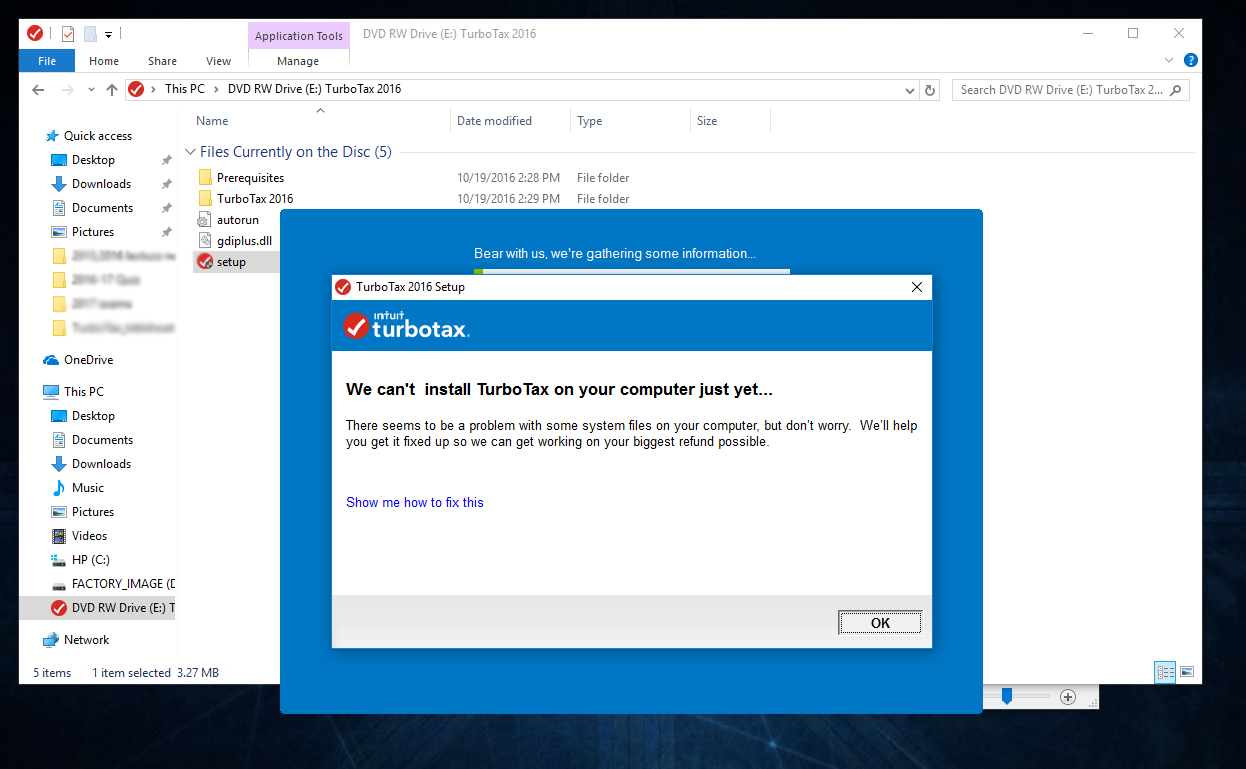This screenshot has width=1246, height=769.
Task: Select the TurboTax 2016 folder
Action: (x=255, y=199)
